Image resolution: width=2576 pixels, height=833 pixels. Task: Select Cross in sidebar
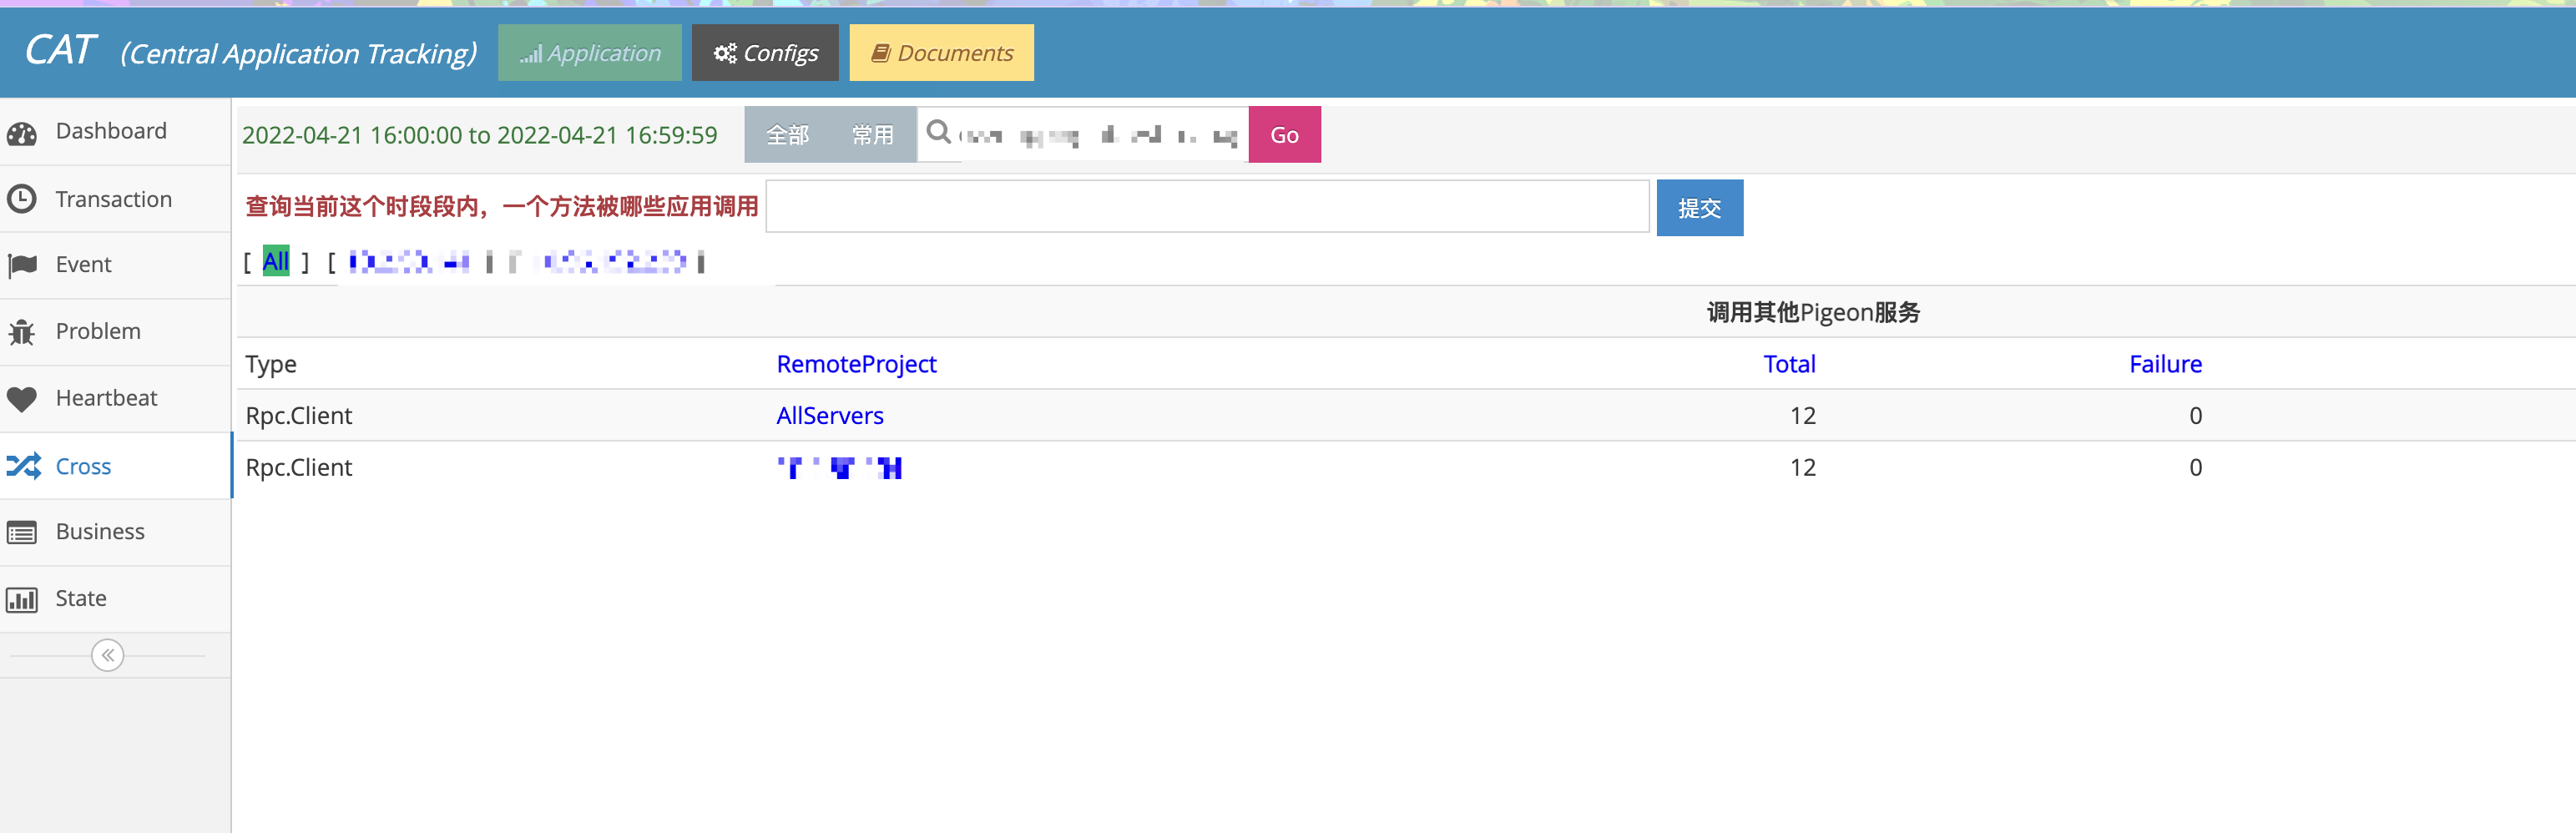(115, 466)
